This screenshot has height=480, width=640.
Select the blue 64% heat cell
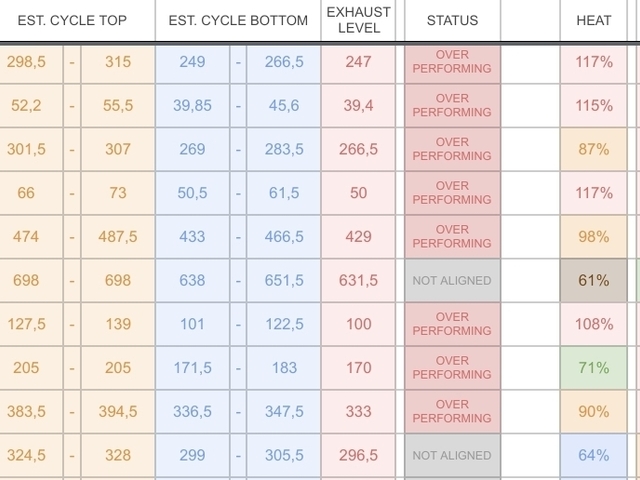point(593,455)
